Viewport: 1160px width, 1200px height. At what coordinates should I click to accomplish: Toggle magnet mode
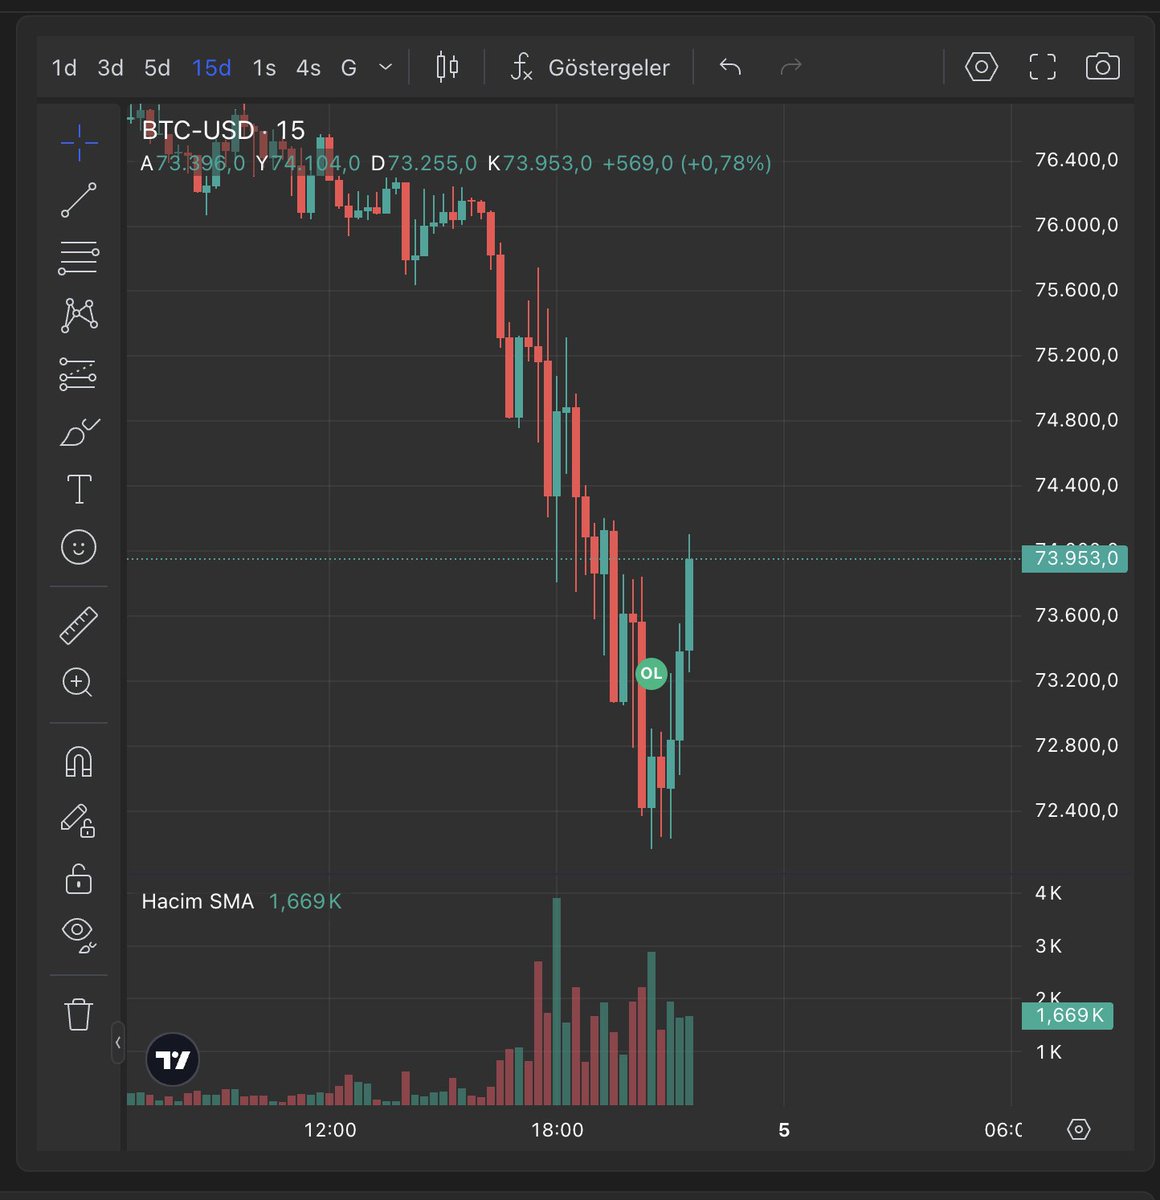[79, 762]
